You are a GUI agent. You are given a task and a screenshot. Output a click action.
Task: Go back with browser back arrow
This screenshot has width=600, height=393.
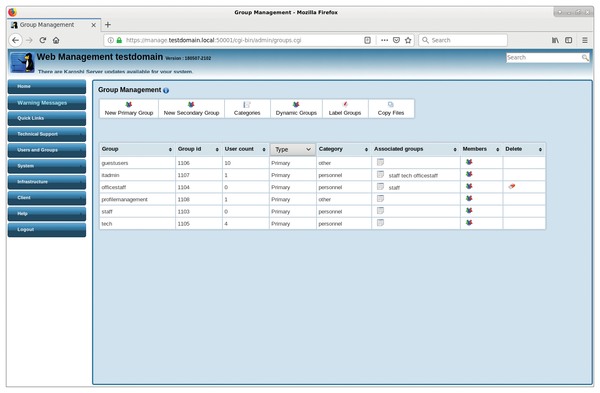pyautogui.click(x=15, y=40)
